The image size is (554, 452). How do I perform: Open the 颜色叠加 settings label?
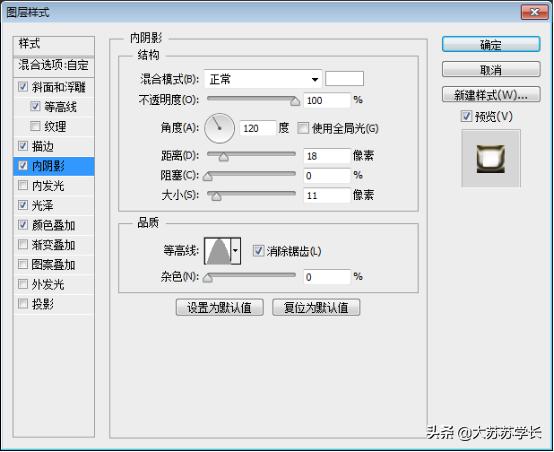pos(53,225)
